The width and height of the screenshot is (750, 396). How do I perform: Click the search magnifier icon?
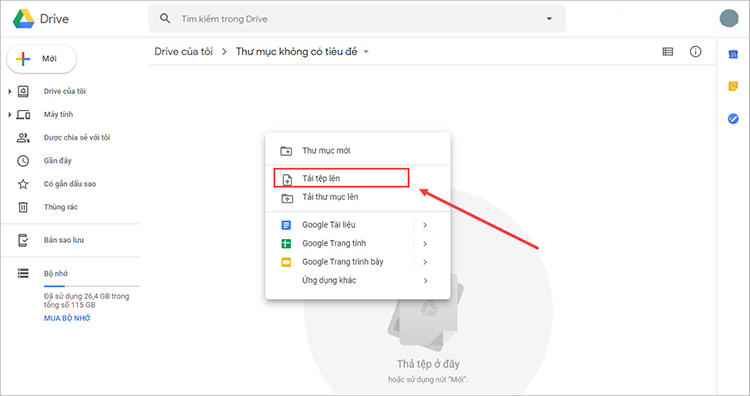click(165, 19)
